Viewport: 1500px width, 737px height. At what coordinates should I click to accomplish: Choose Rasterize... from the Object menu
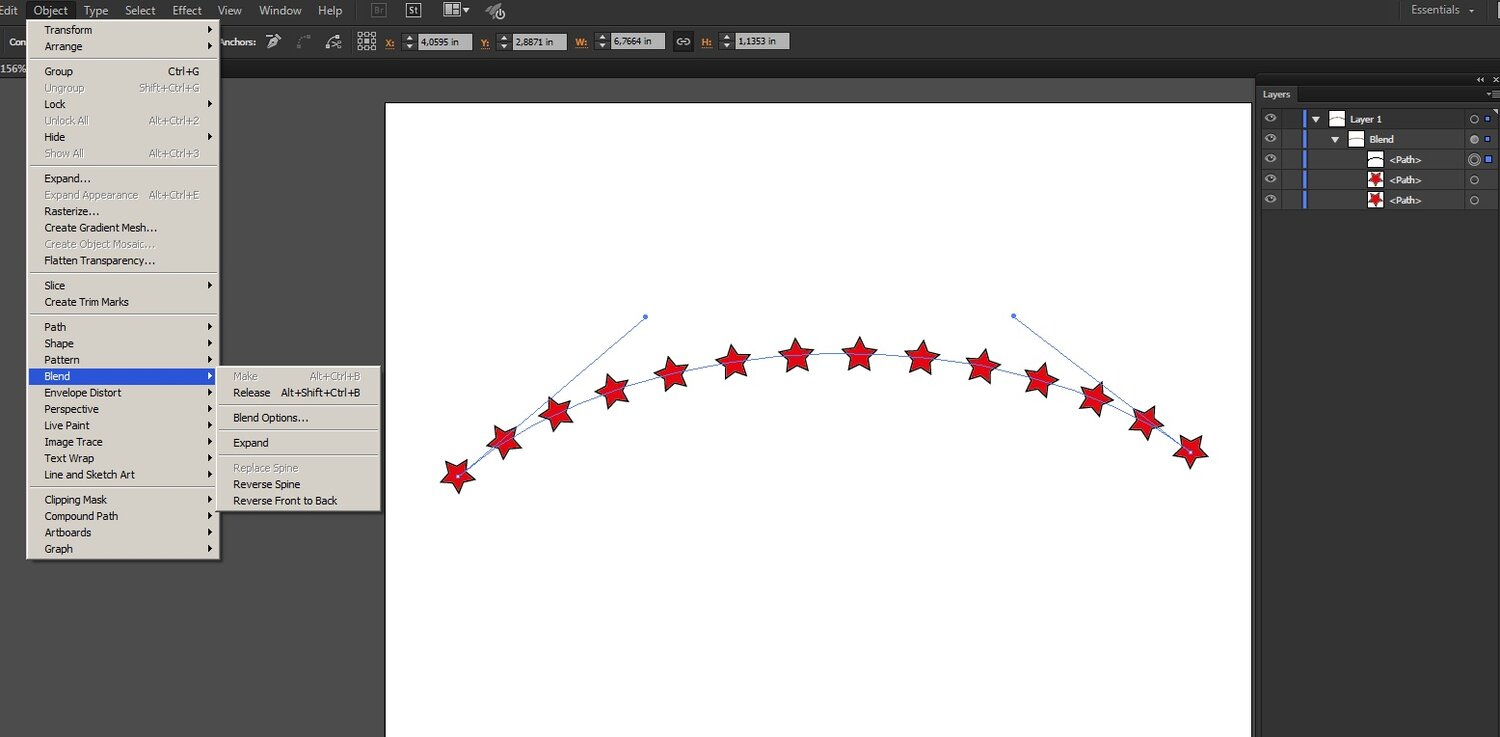click(x=123, y=211)
